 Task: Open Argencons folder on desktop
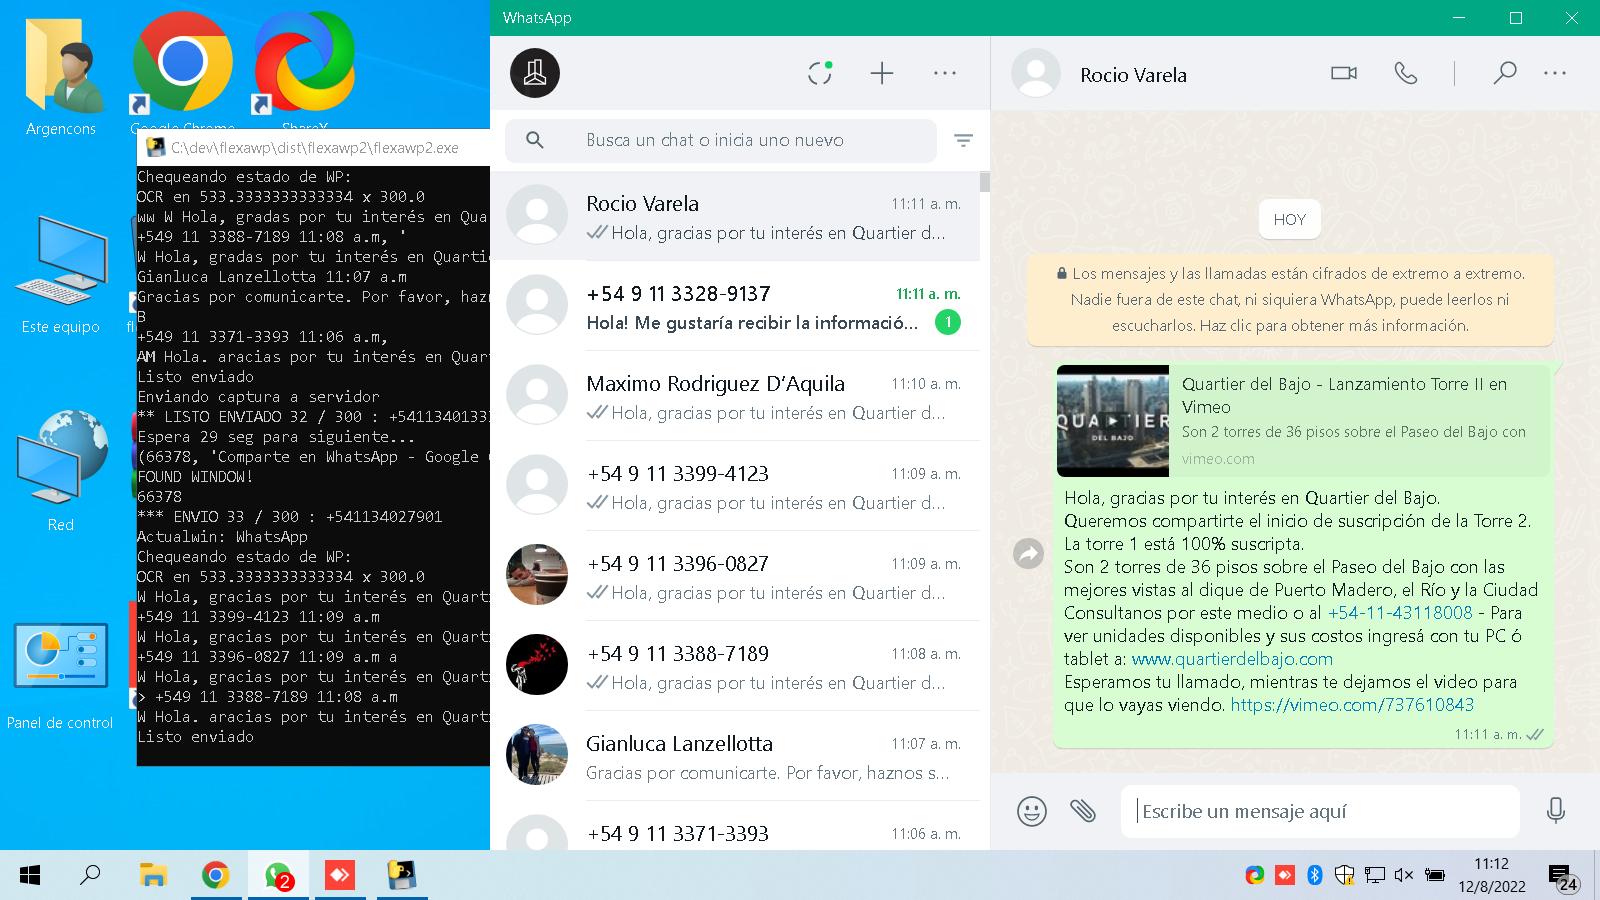[x=61, y=75]
